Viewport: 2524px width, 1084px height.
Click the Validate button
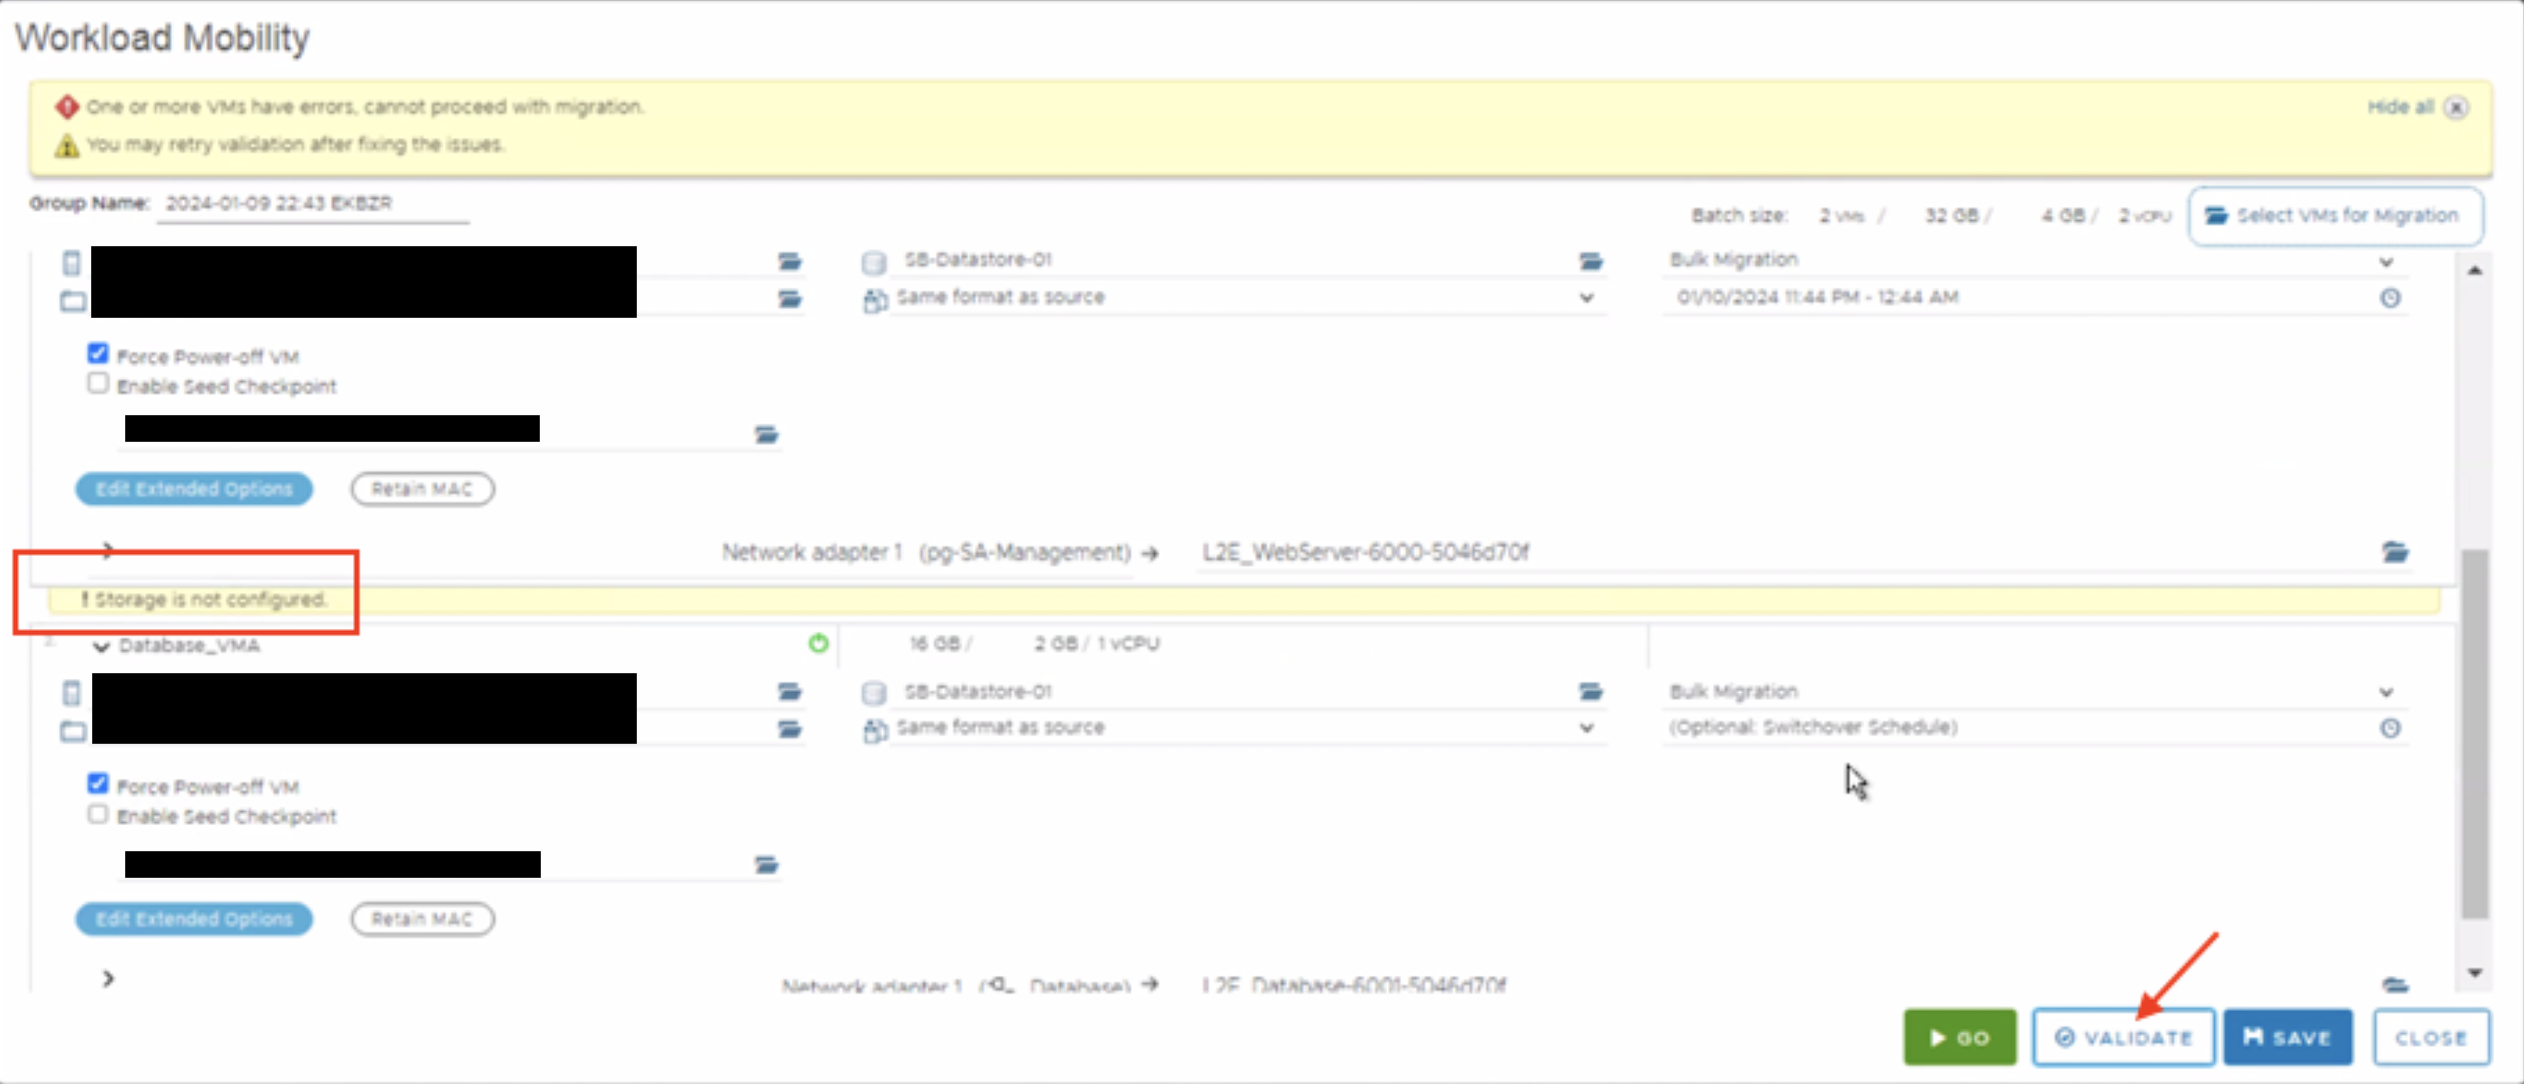click(2123, 1038)
